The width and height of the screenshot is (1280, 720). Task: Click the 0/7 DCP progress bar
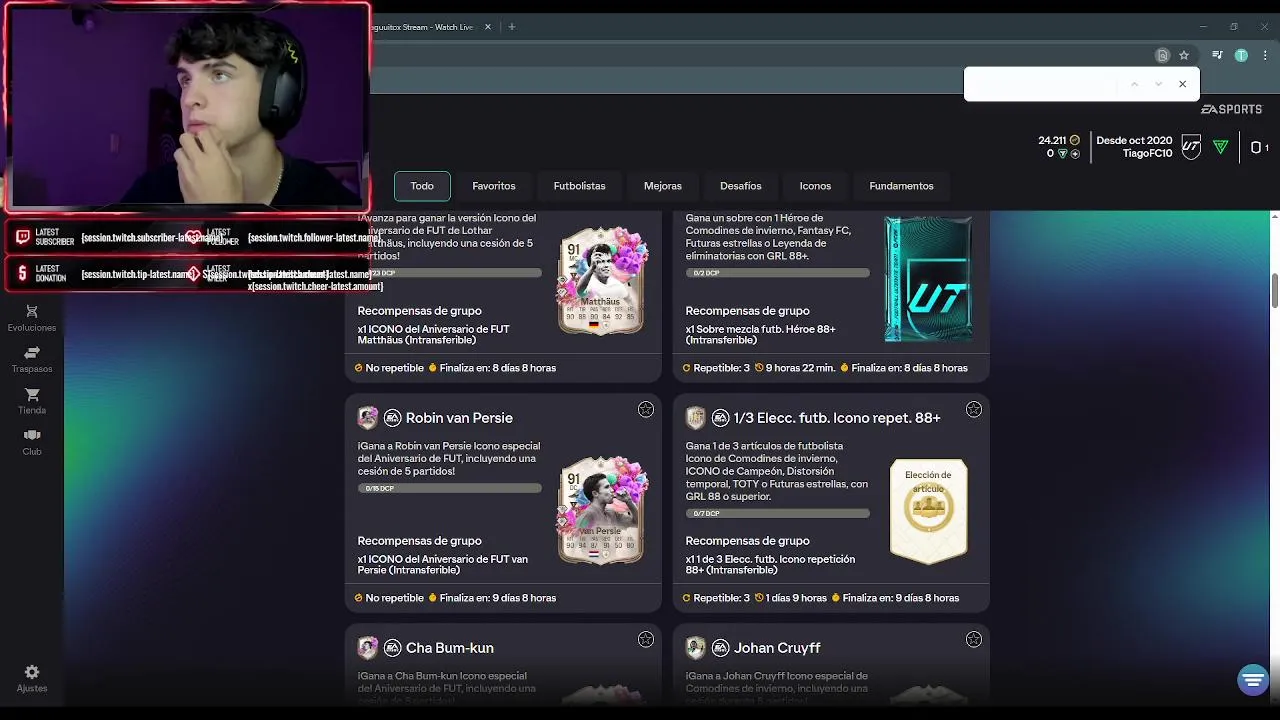click(x=778, y=513)
